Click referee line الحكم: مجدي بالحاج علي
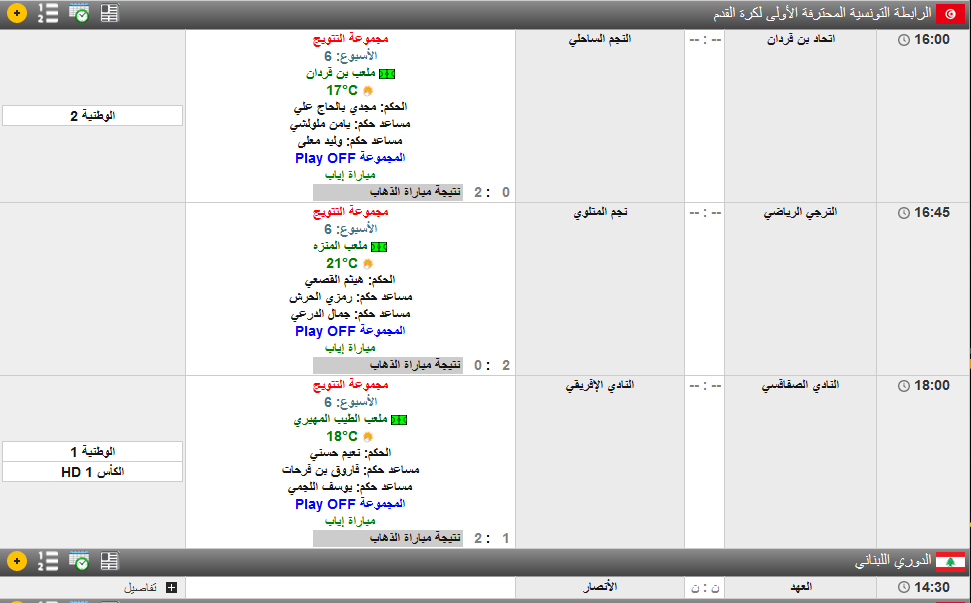The height and width of the screenshot is (603, 971). click(350, 107)
